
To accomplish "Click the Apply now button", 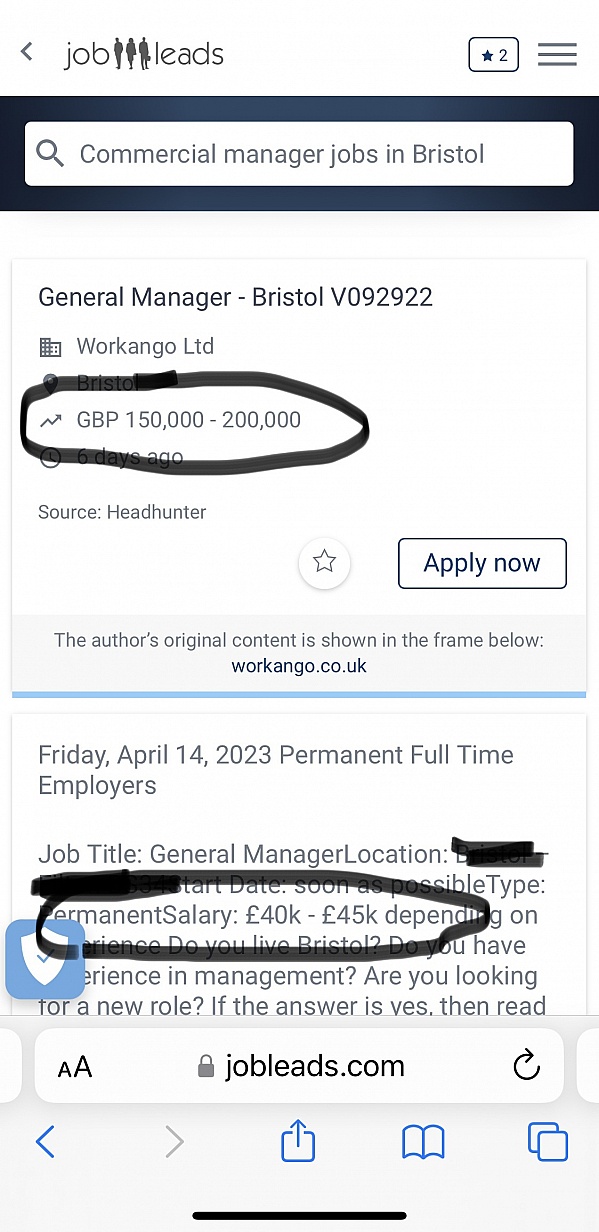I will (482, 563).
